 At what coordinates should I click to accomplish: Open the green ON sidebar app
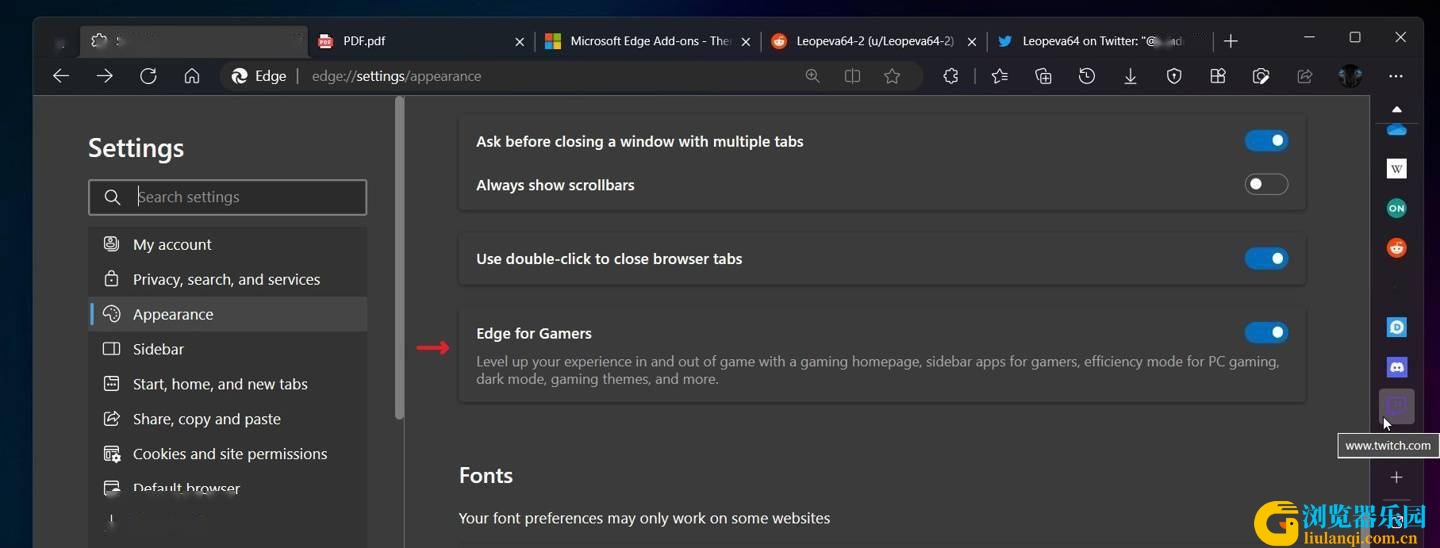[x=1397, y=208]
